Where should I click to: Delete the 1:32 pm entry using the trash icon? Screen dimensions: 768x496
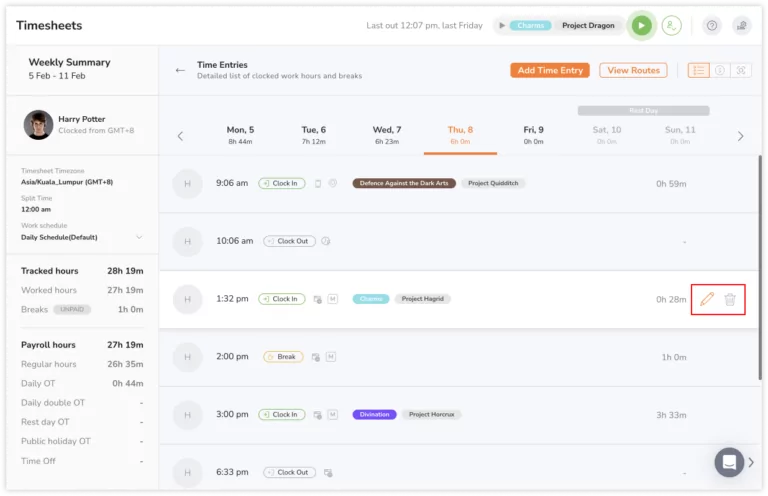coord(730,299)
